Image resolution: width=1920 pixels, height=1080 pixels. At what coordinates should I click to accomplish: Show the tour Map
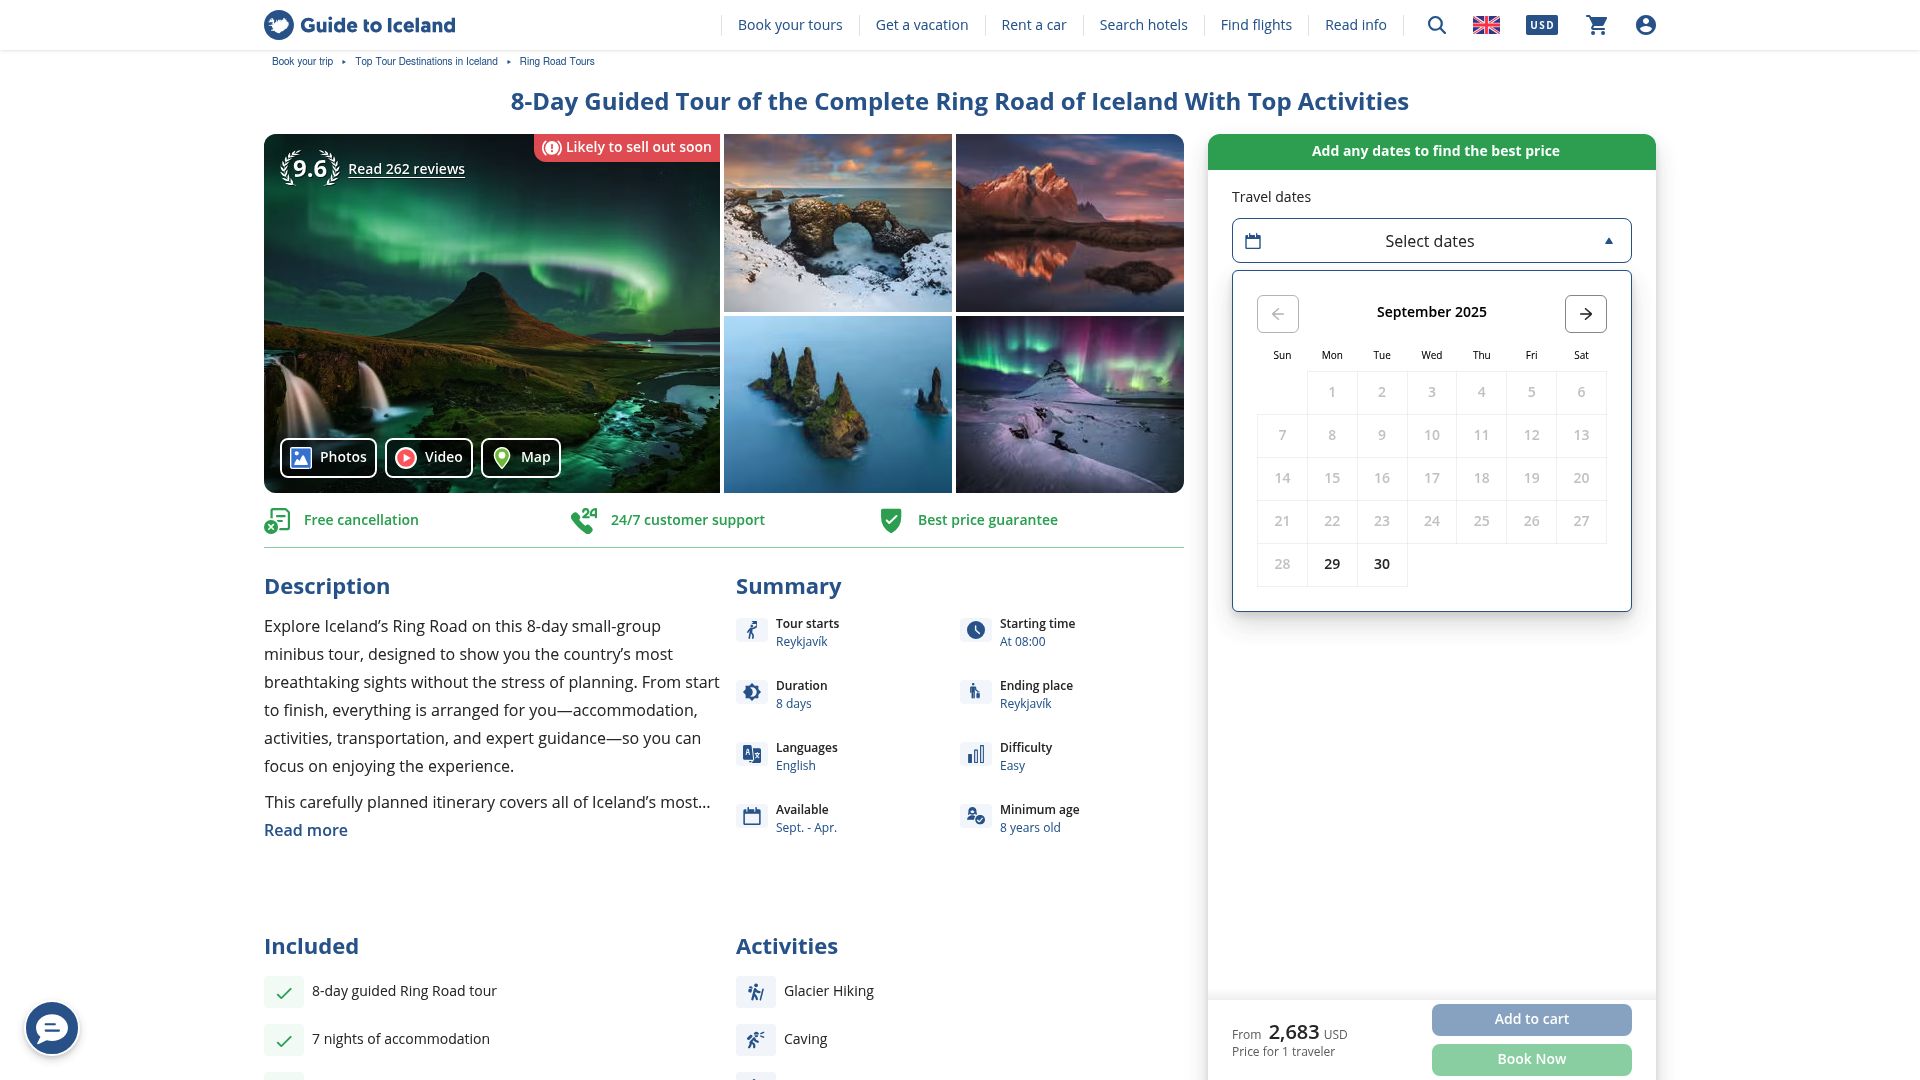click(x=521, y=458)
